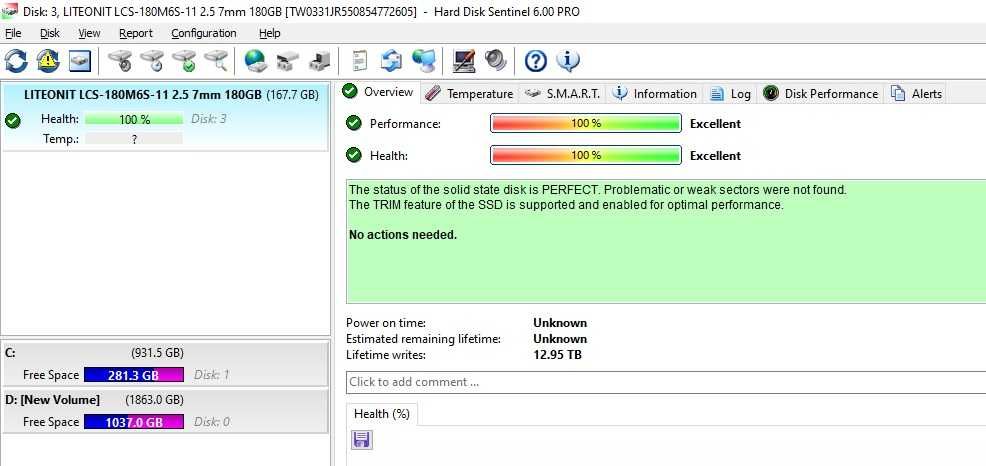Click the computer with drive toolbar icon
The image size is (986, 466).
tap(320, 60)
